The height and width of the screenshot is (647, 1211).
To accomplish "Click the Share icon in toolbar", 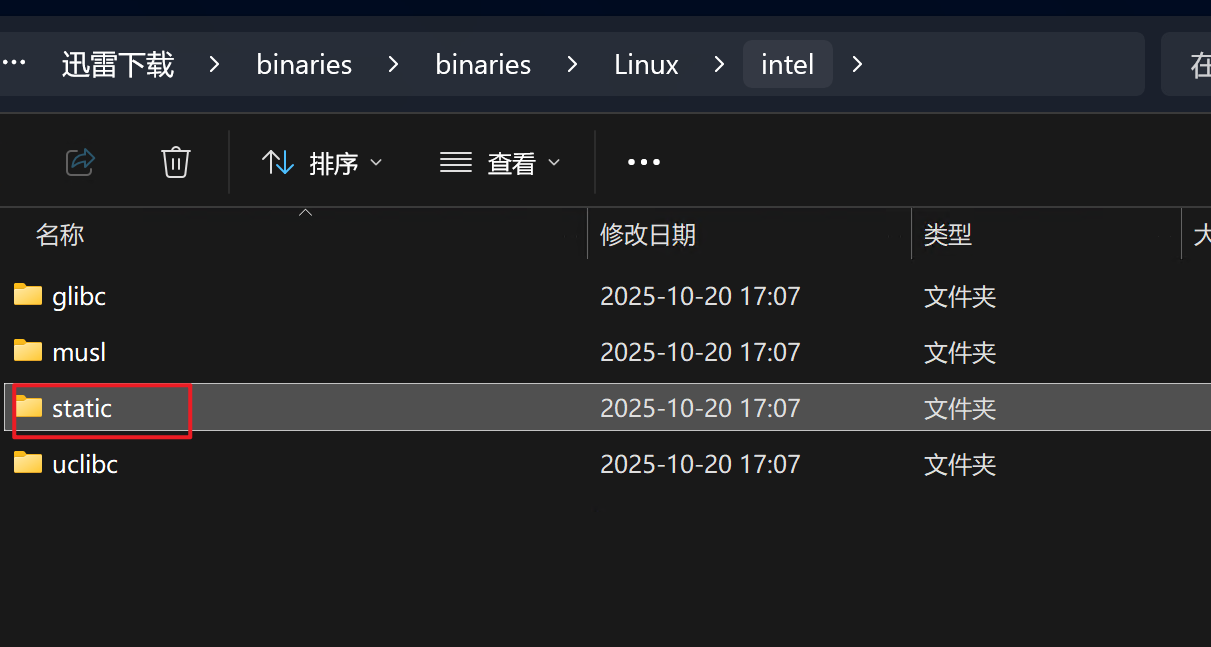I will (80, 162).
